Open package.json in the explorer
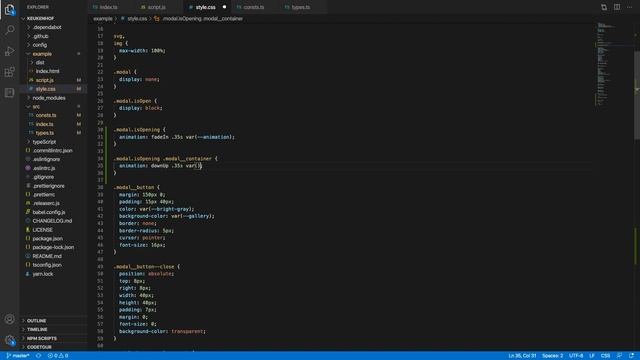 click(53, 238)
